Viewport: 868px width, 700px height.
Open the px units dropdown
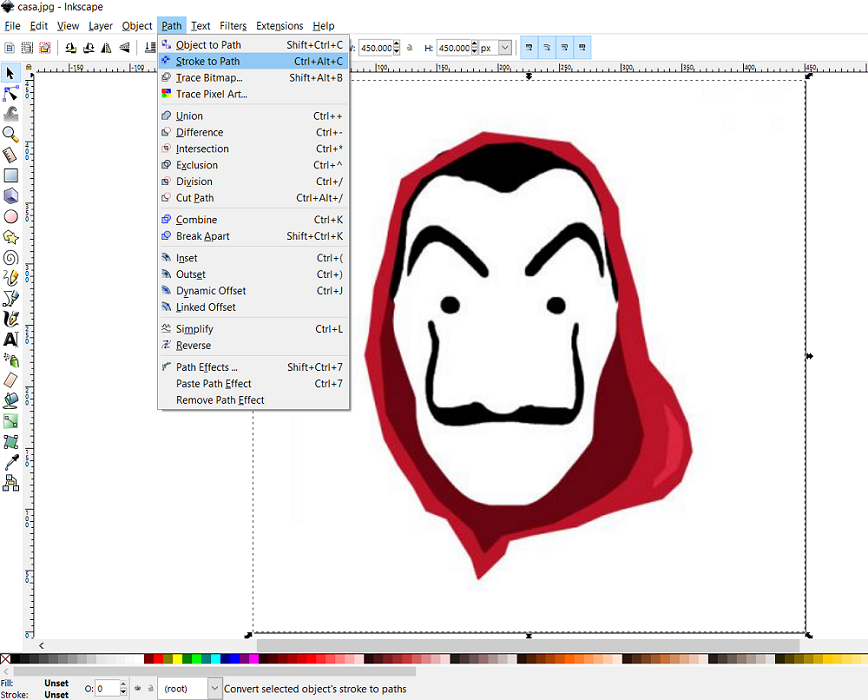coord(505,48)
